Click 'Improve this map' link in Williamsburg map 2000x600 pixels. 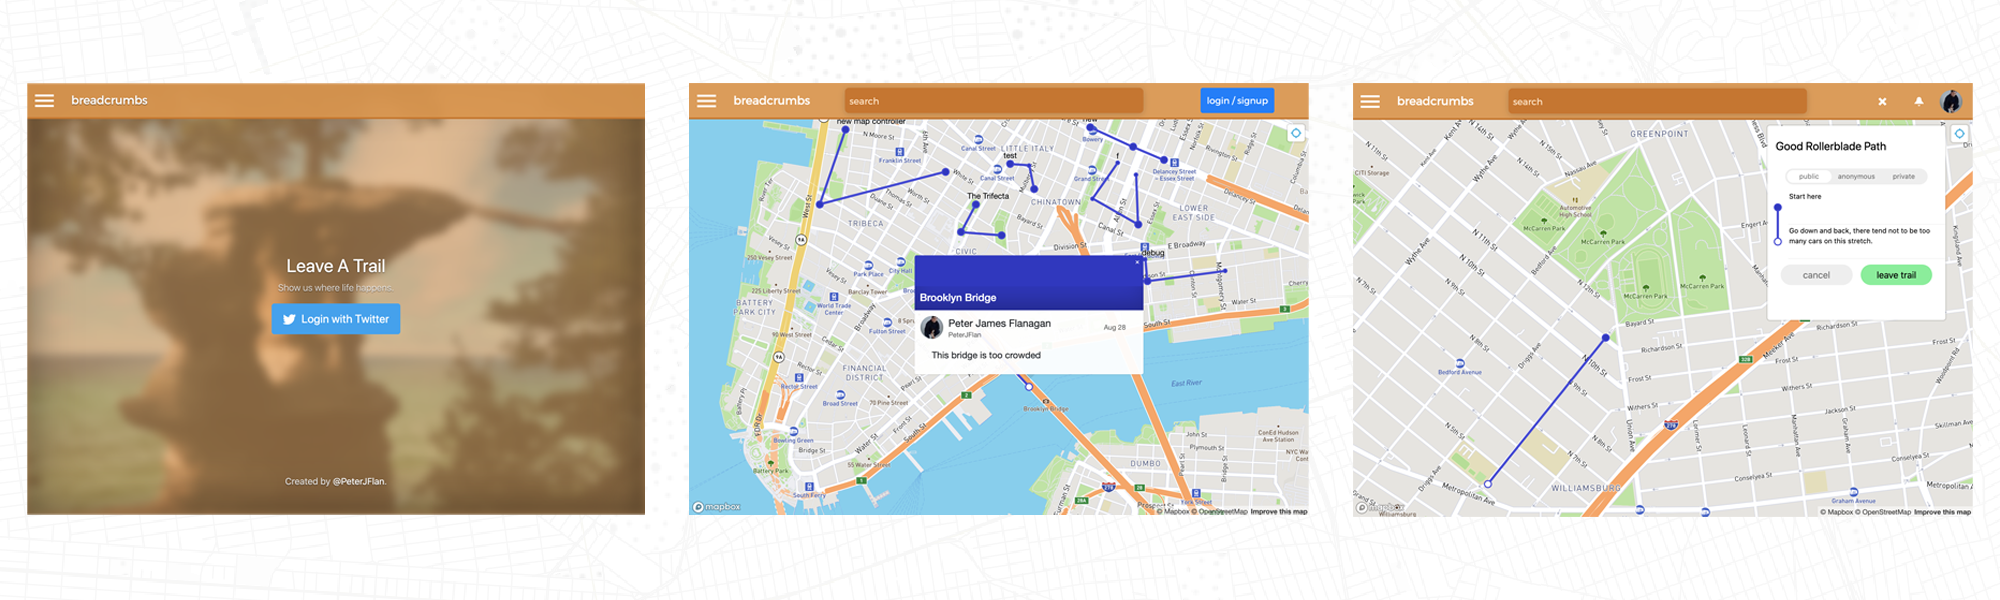click(x=1942, y=512)
